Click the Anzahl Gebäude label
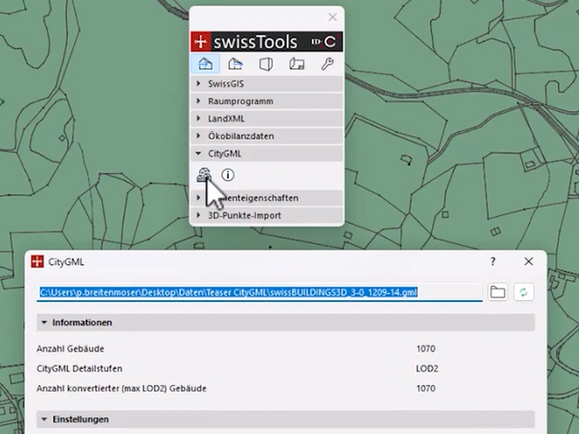Image resolution: width=579 pixels, height=434 pixels. pyautogui.click(x=70, y=349)
